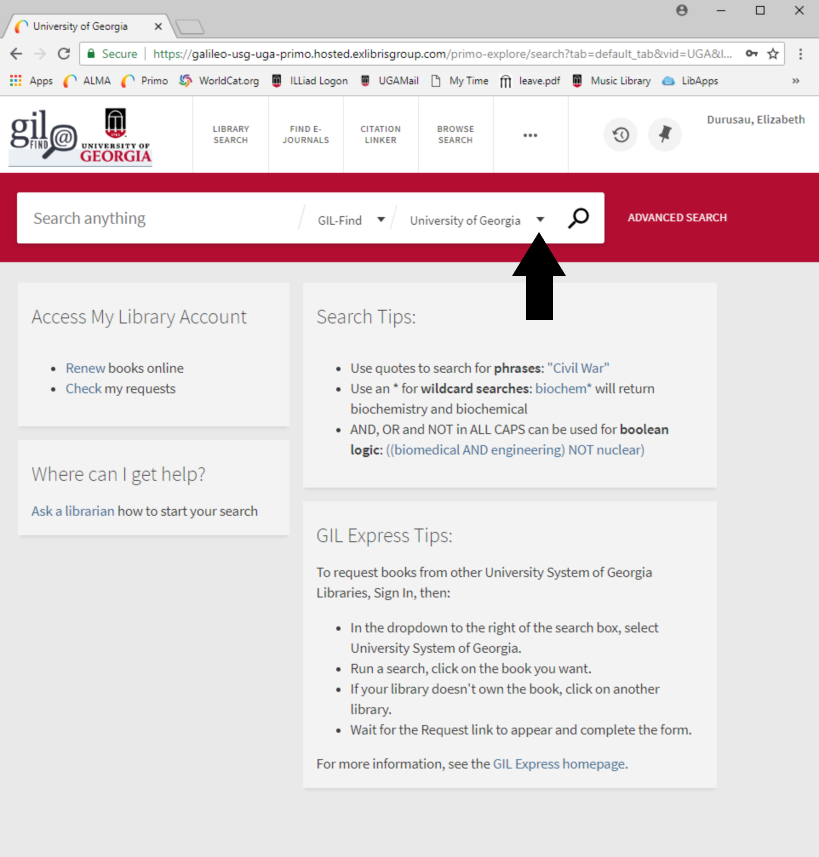Show hidden bookmarks with the chevron

(x=796, y=81)
